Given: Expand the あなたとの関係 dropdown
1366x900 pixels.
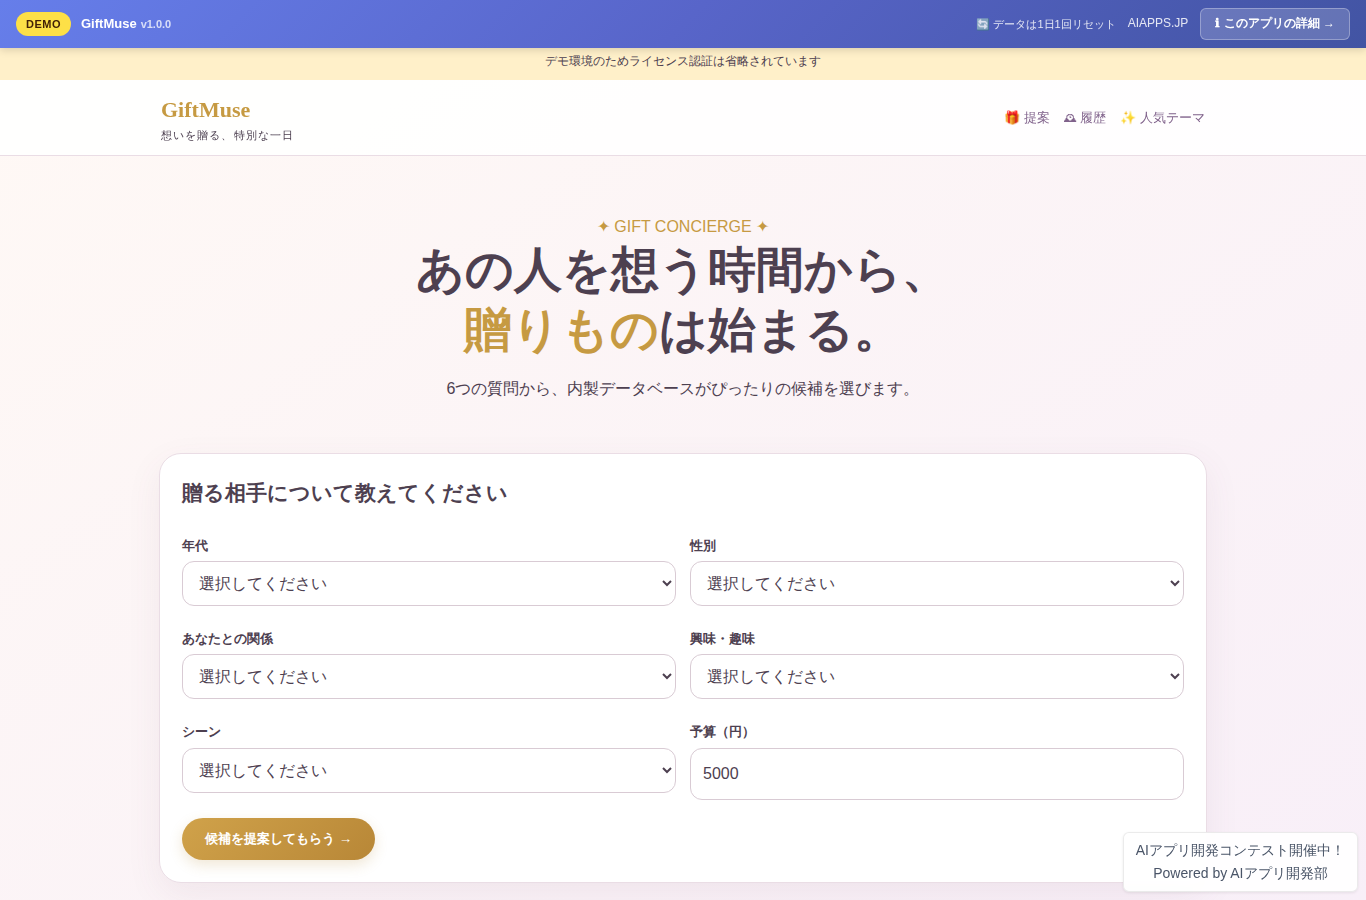Looking at the screenshot, I should pos(429,676).
